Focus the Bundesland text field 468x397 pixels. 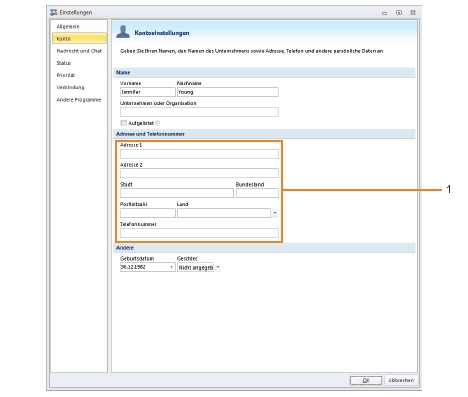(257, 193)
